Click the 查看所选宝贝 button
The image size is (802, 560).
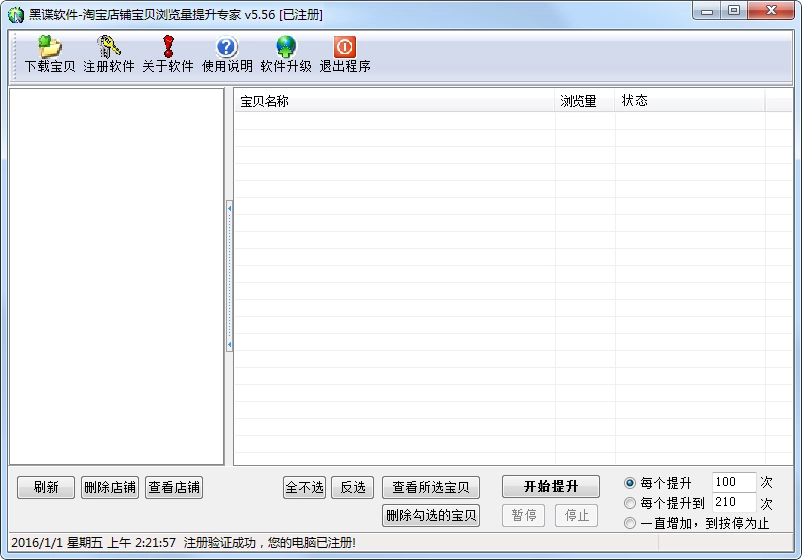[x=431, y=487]
